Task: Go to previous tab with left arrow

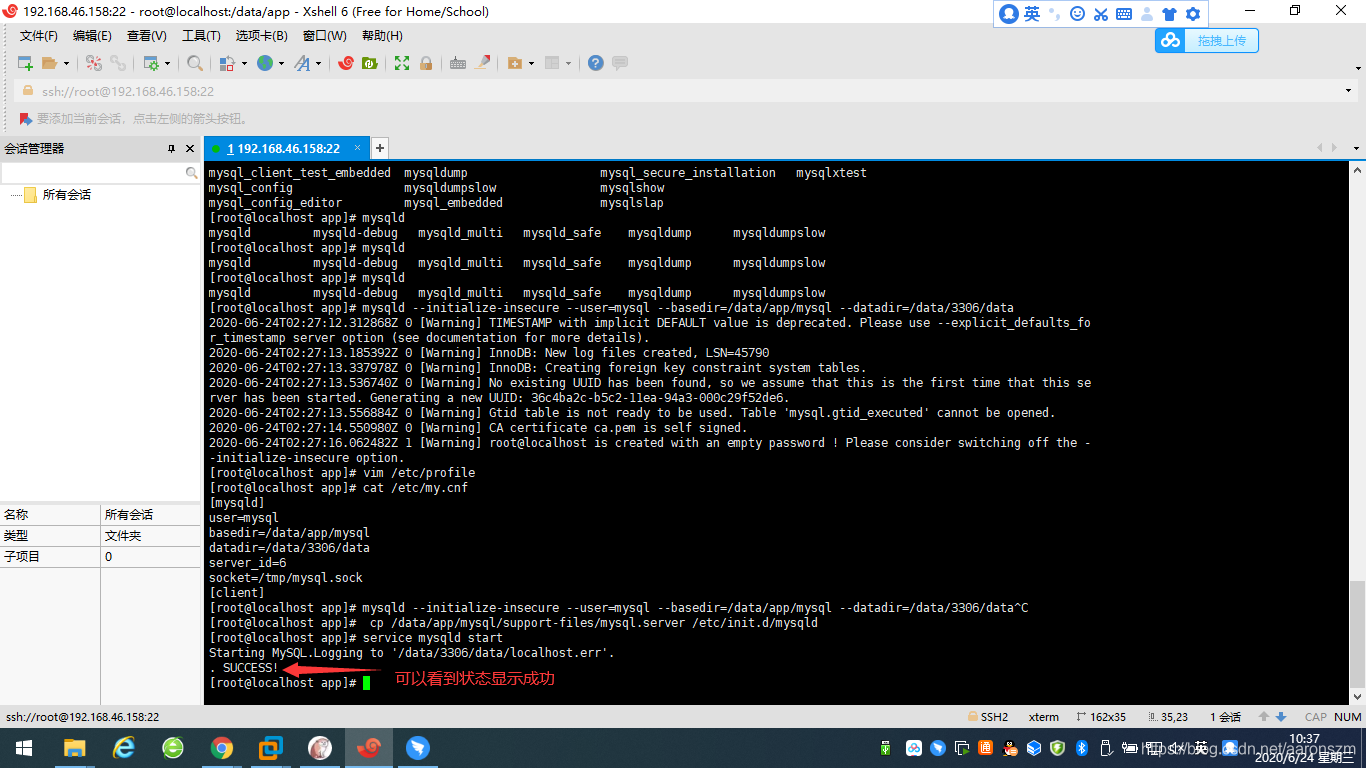Action: coord(1318,148)
